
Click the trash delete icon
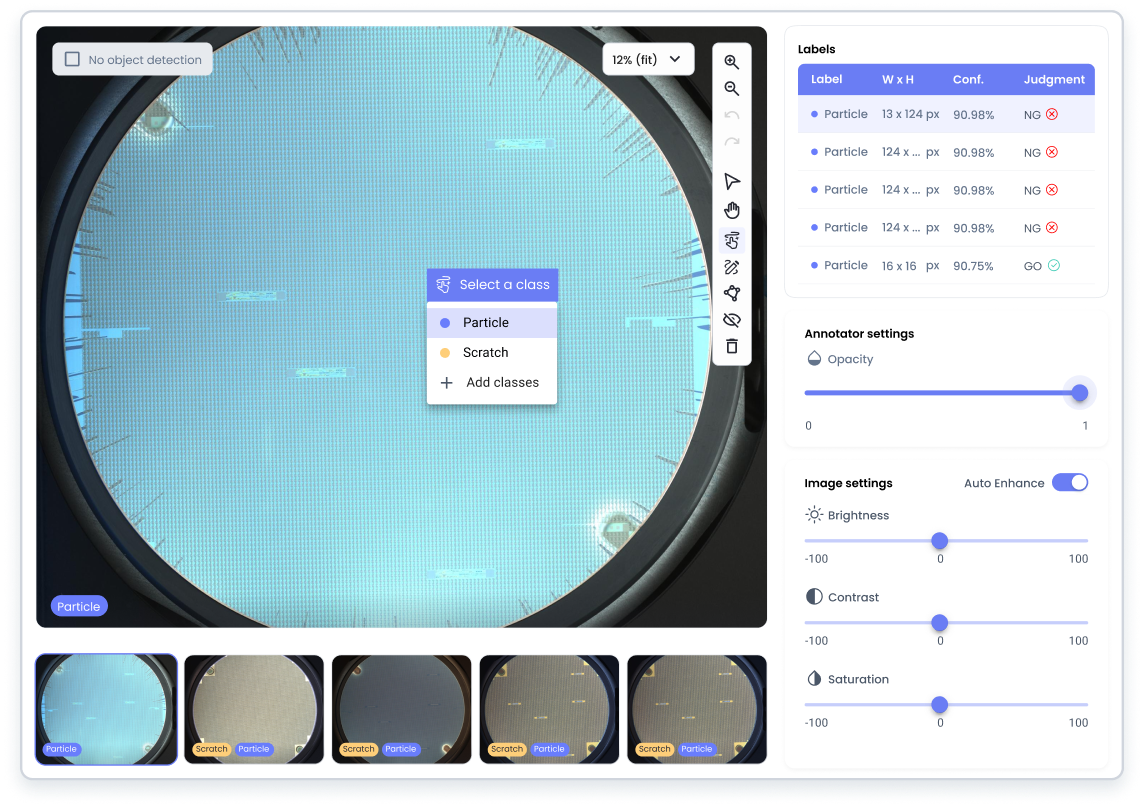[x=732, y=346]
